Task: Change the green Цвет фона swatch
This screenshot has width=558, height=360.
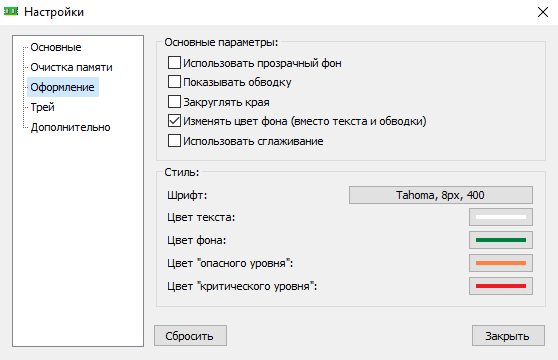Action: click(501, 240)
